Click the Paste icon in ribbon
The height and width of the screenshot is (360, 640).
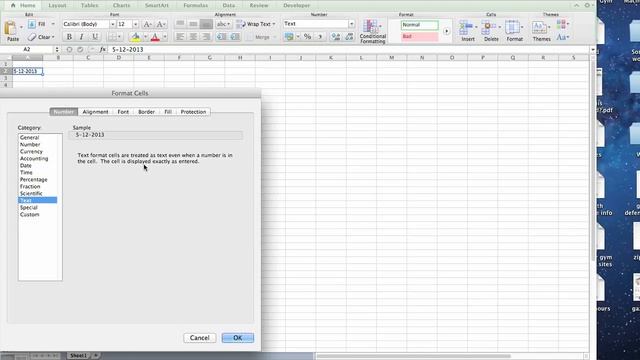tap(11, 29)
